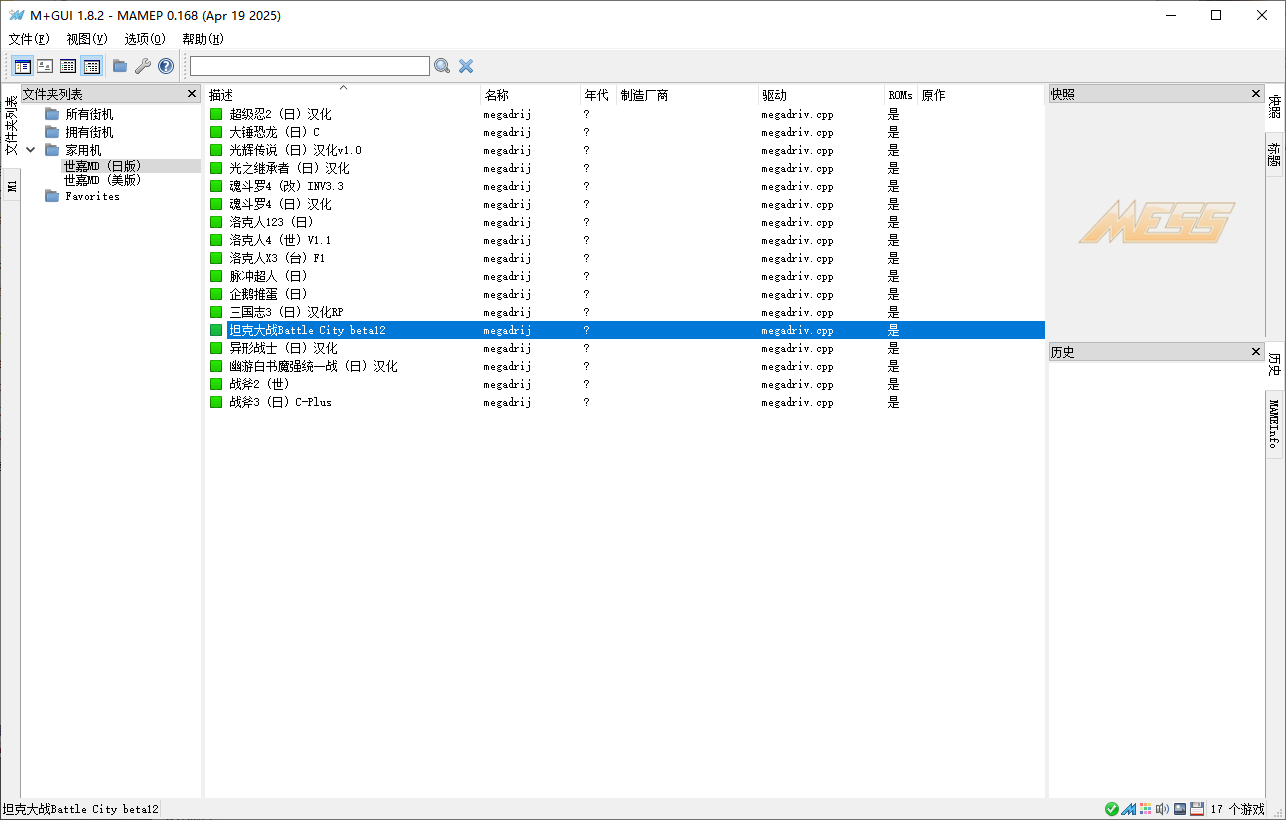Select the details list view toolbar icon

pyautogui.click(x=92, y=66)
